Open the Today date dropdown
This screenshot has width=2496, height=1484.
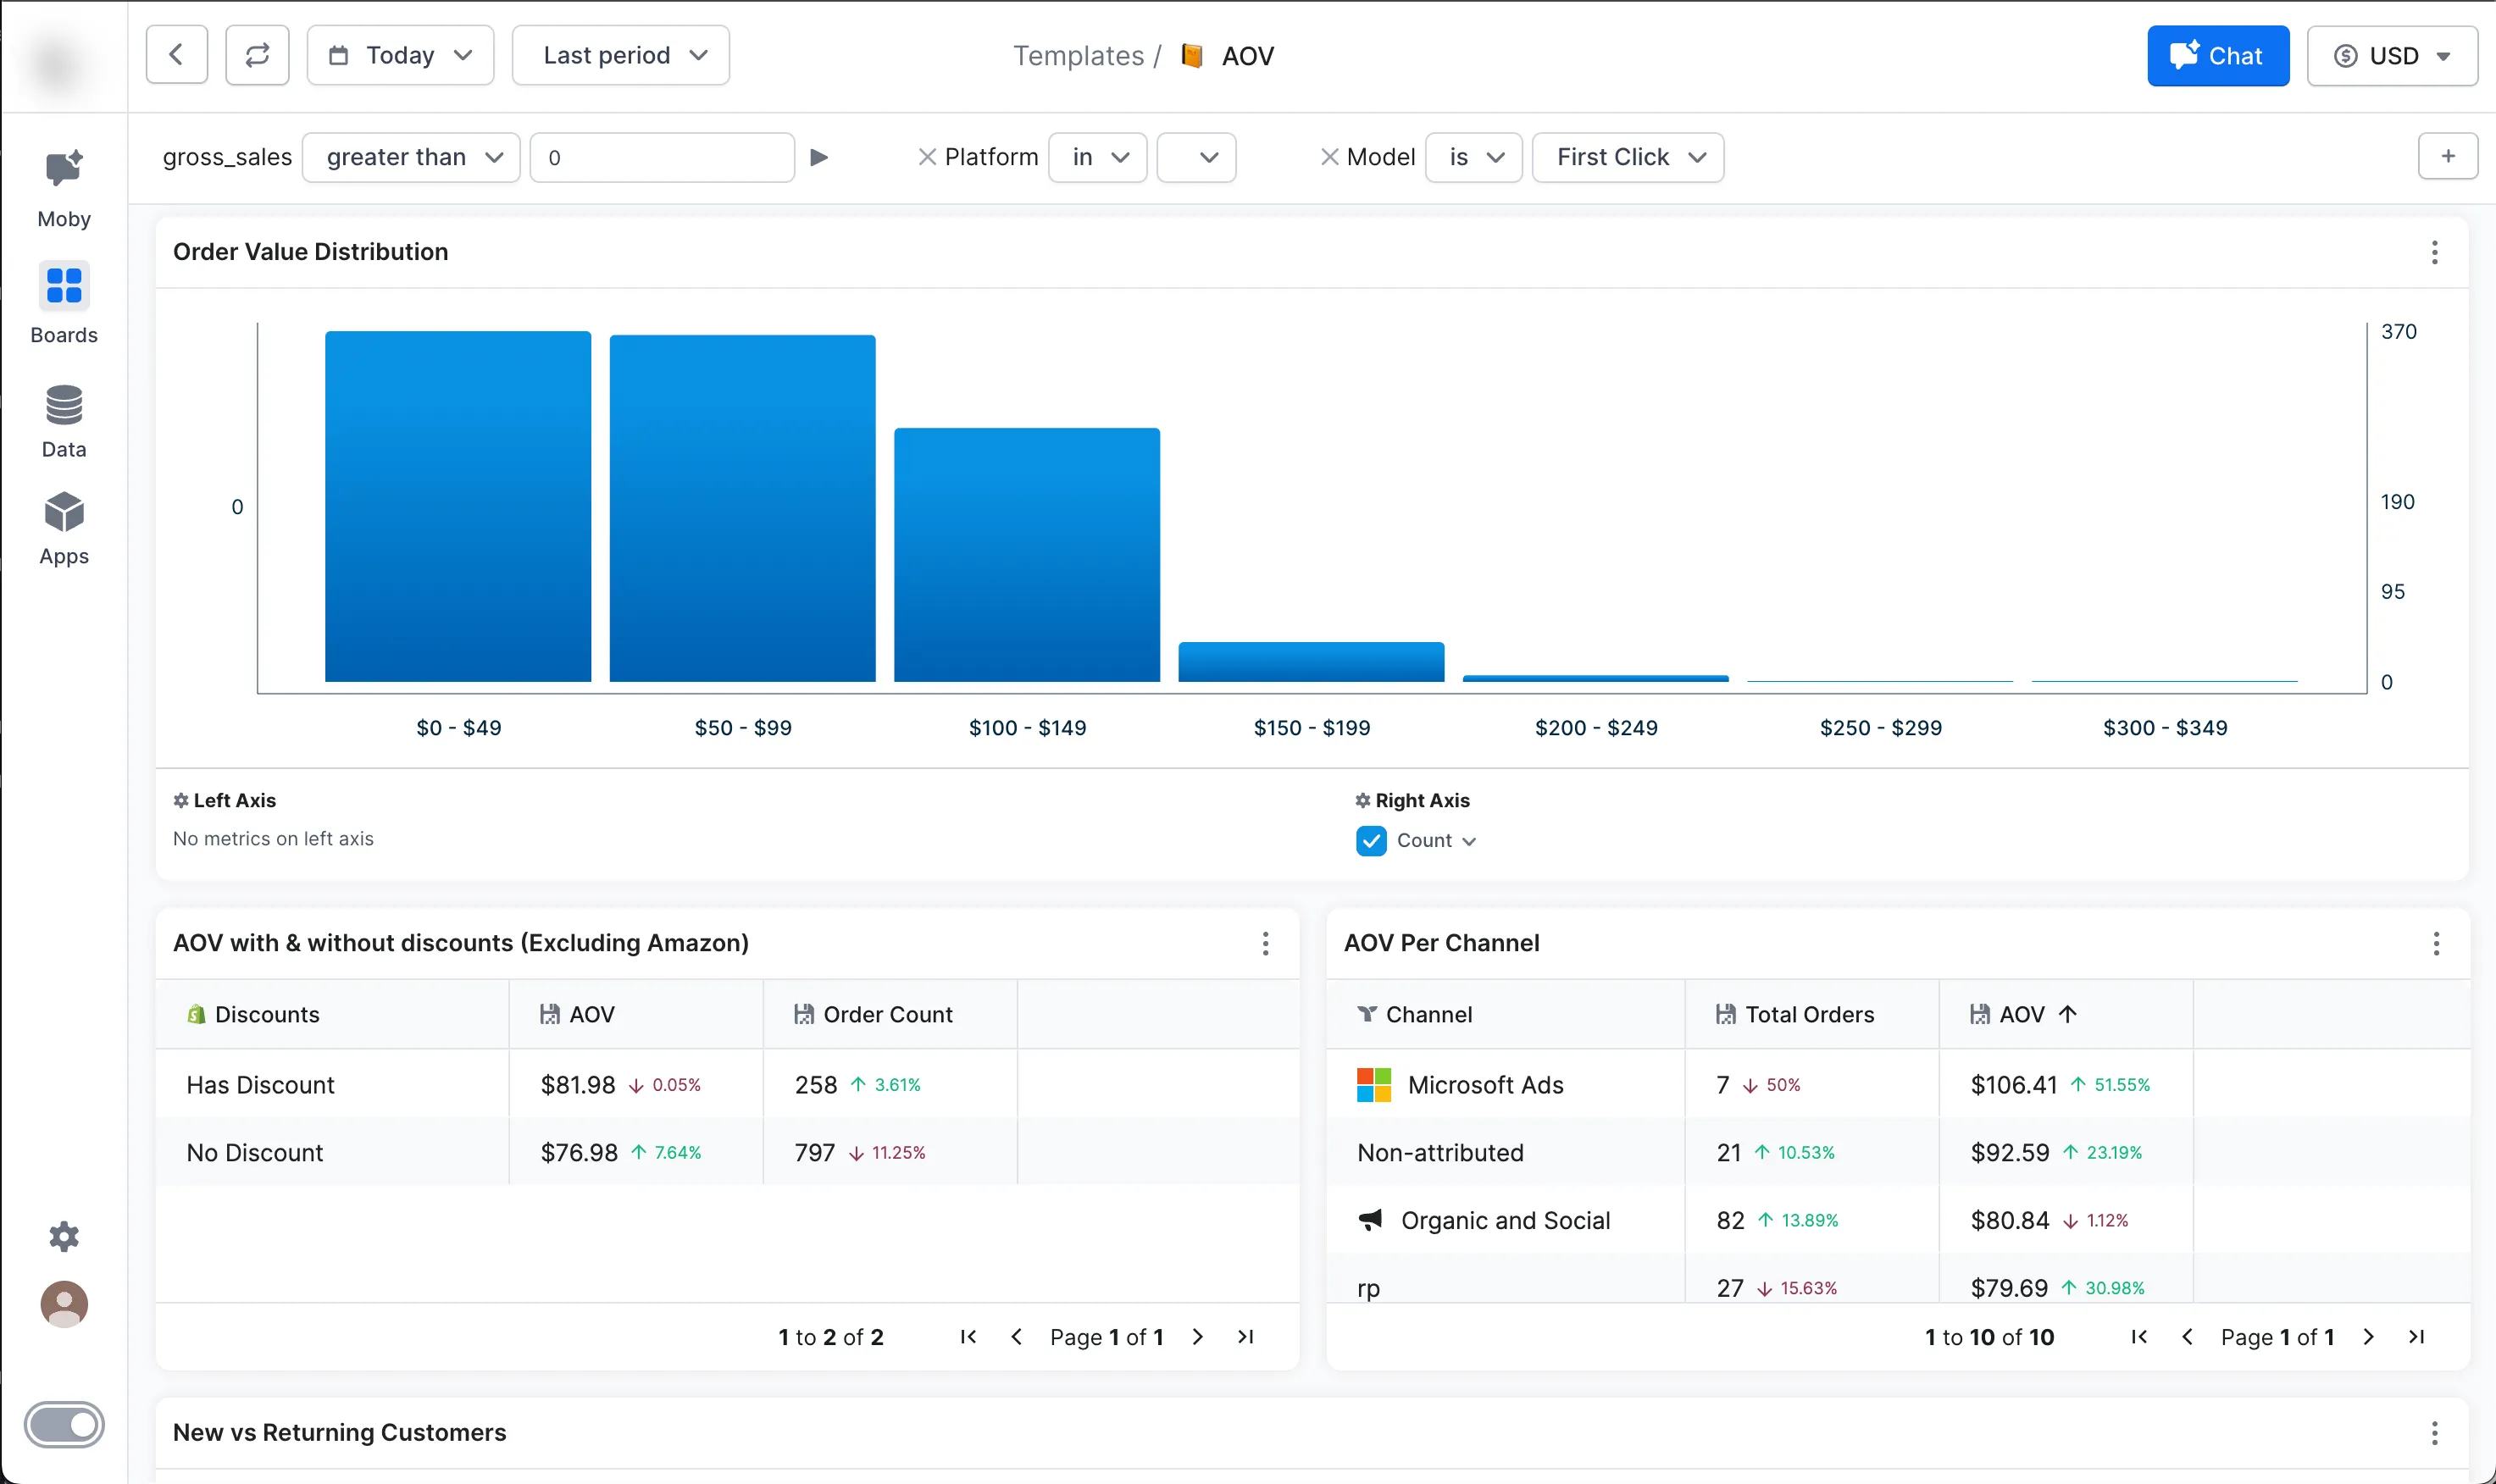pyautogui.click(x=400, y=55)
